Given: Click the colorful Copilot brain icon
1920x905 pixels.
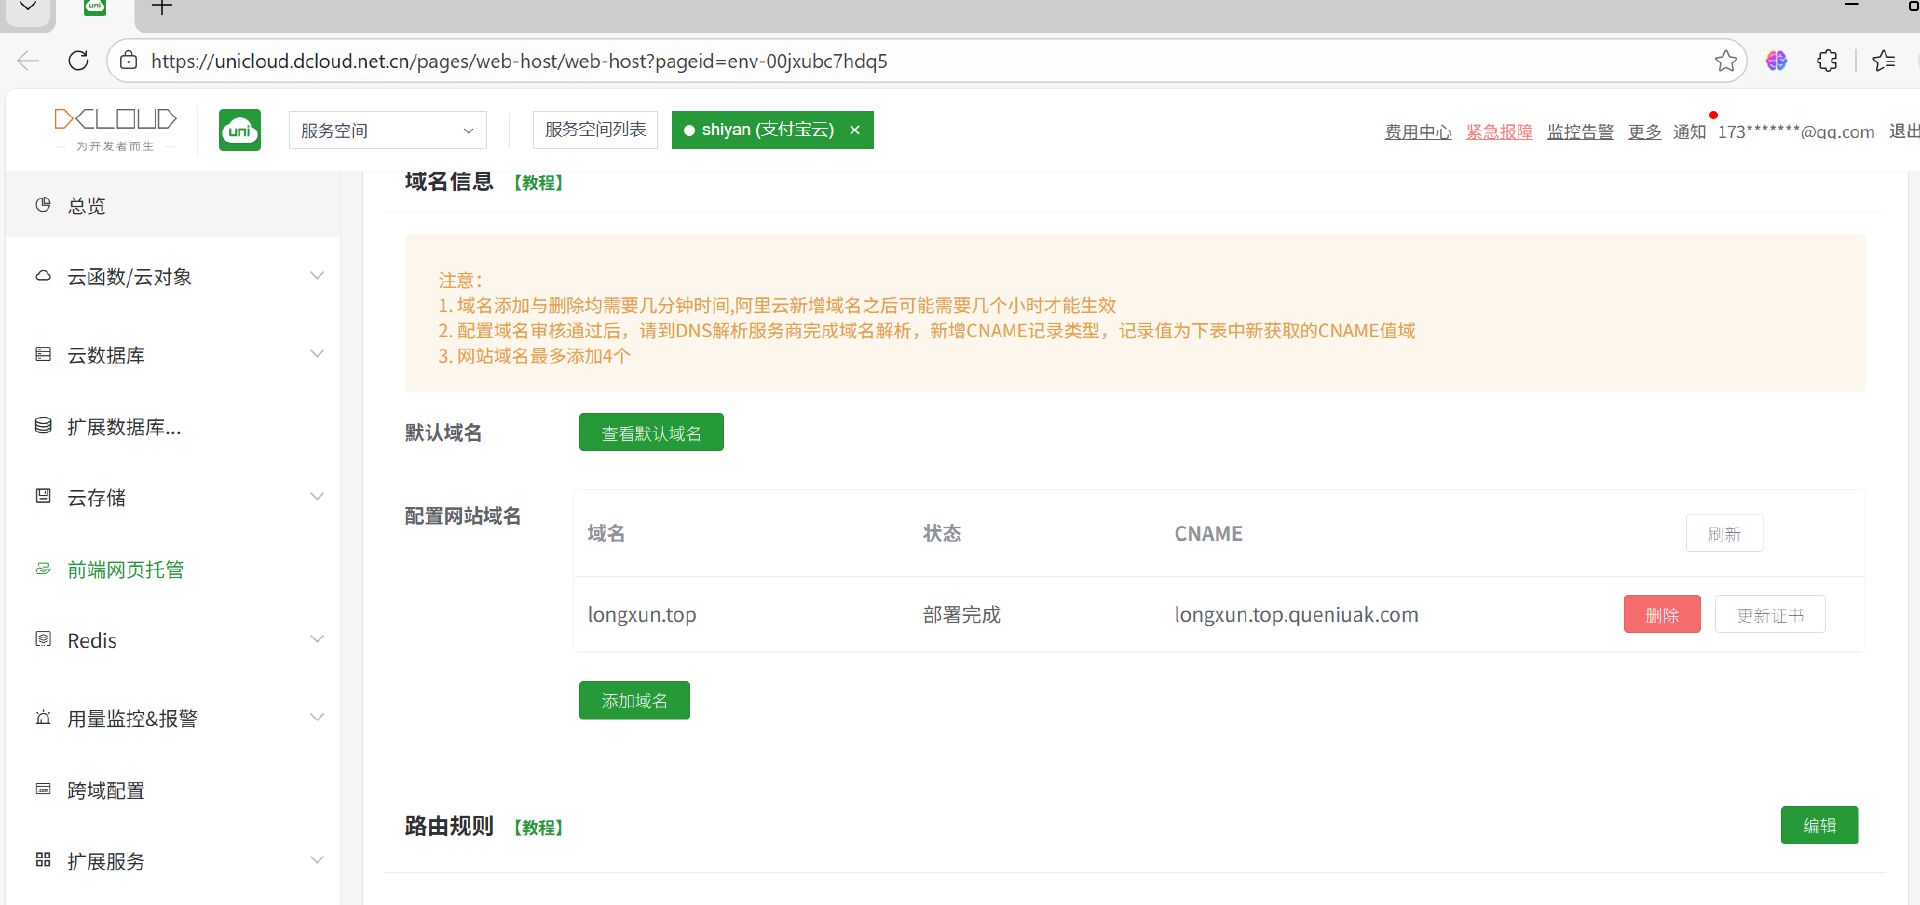Looking at the screenshot, I should [1776, 61].
